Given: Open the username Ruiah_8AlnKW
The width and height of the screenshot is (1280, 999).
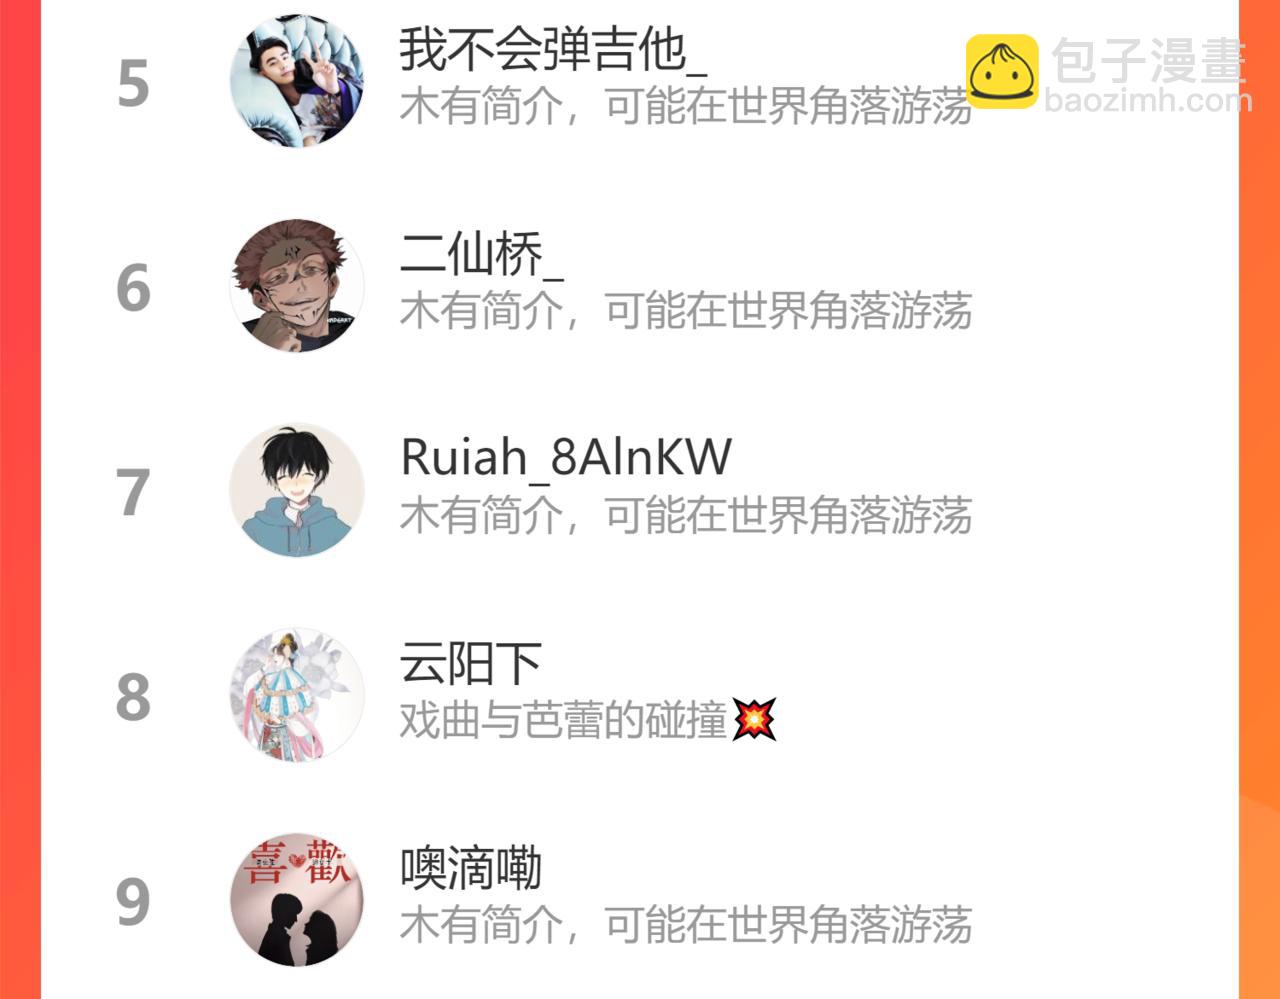Looking at the screenshot, I should point(566,458).
